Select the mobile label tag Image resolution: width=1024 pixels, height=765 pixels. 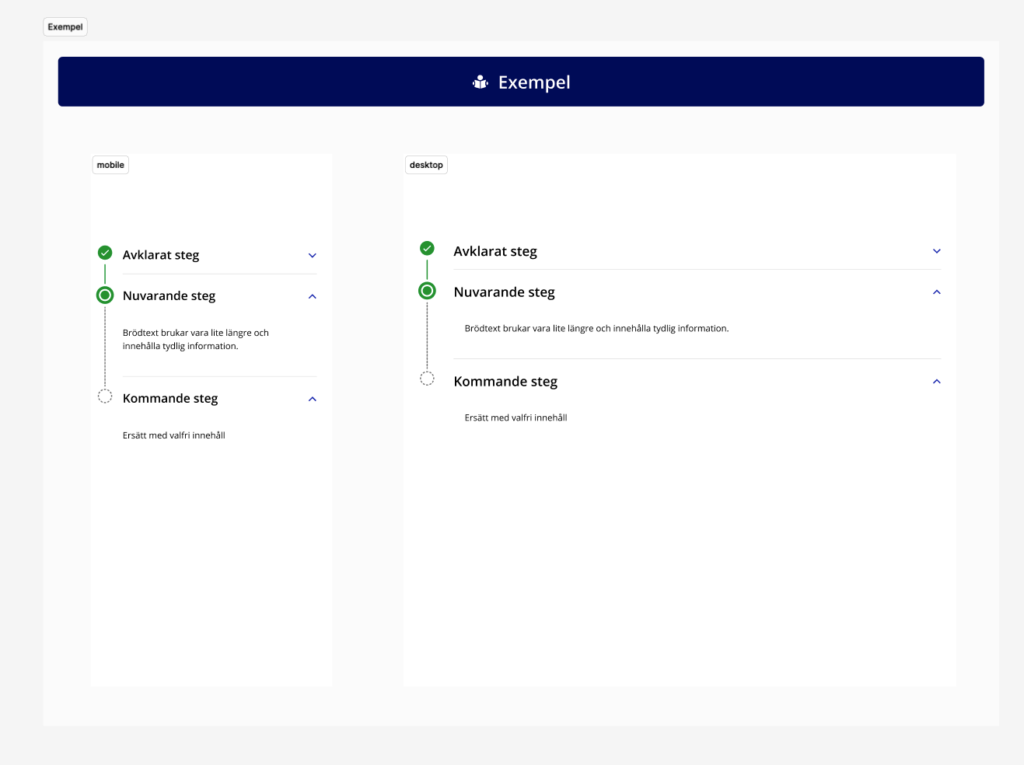(110, 165)
